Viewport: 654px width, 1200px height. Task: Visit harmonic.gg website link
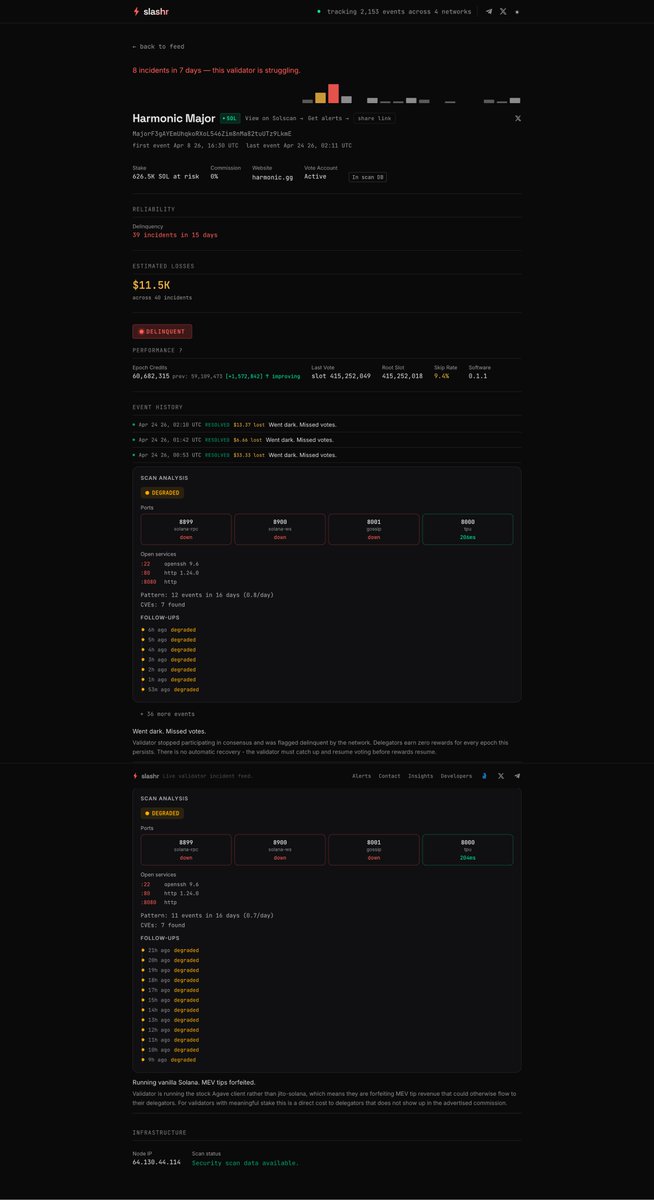coord(272,176)
